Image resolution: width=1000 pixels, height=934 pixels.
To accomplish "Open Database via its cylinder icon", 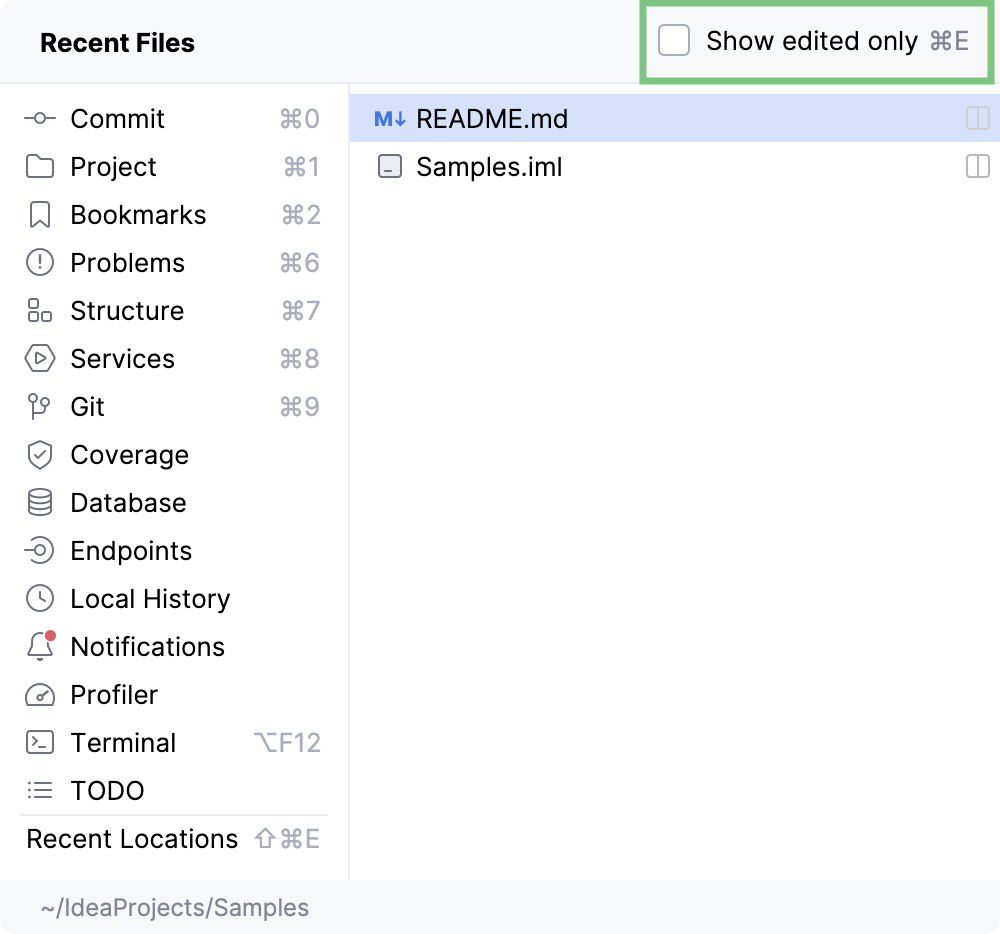I will point(40,503).
